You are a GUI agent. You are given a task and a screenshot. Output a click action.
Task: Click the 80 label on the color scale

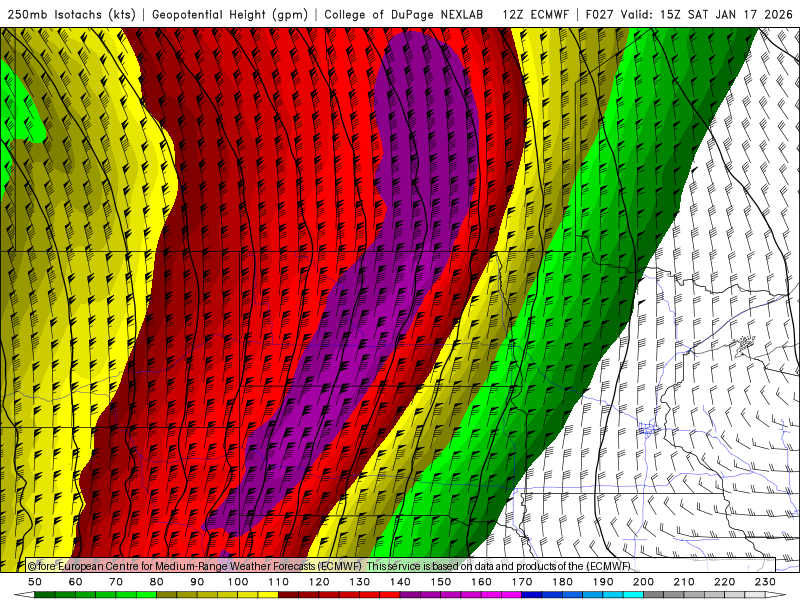(157, 582)
